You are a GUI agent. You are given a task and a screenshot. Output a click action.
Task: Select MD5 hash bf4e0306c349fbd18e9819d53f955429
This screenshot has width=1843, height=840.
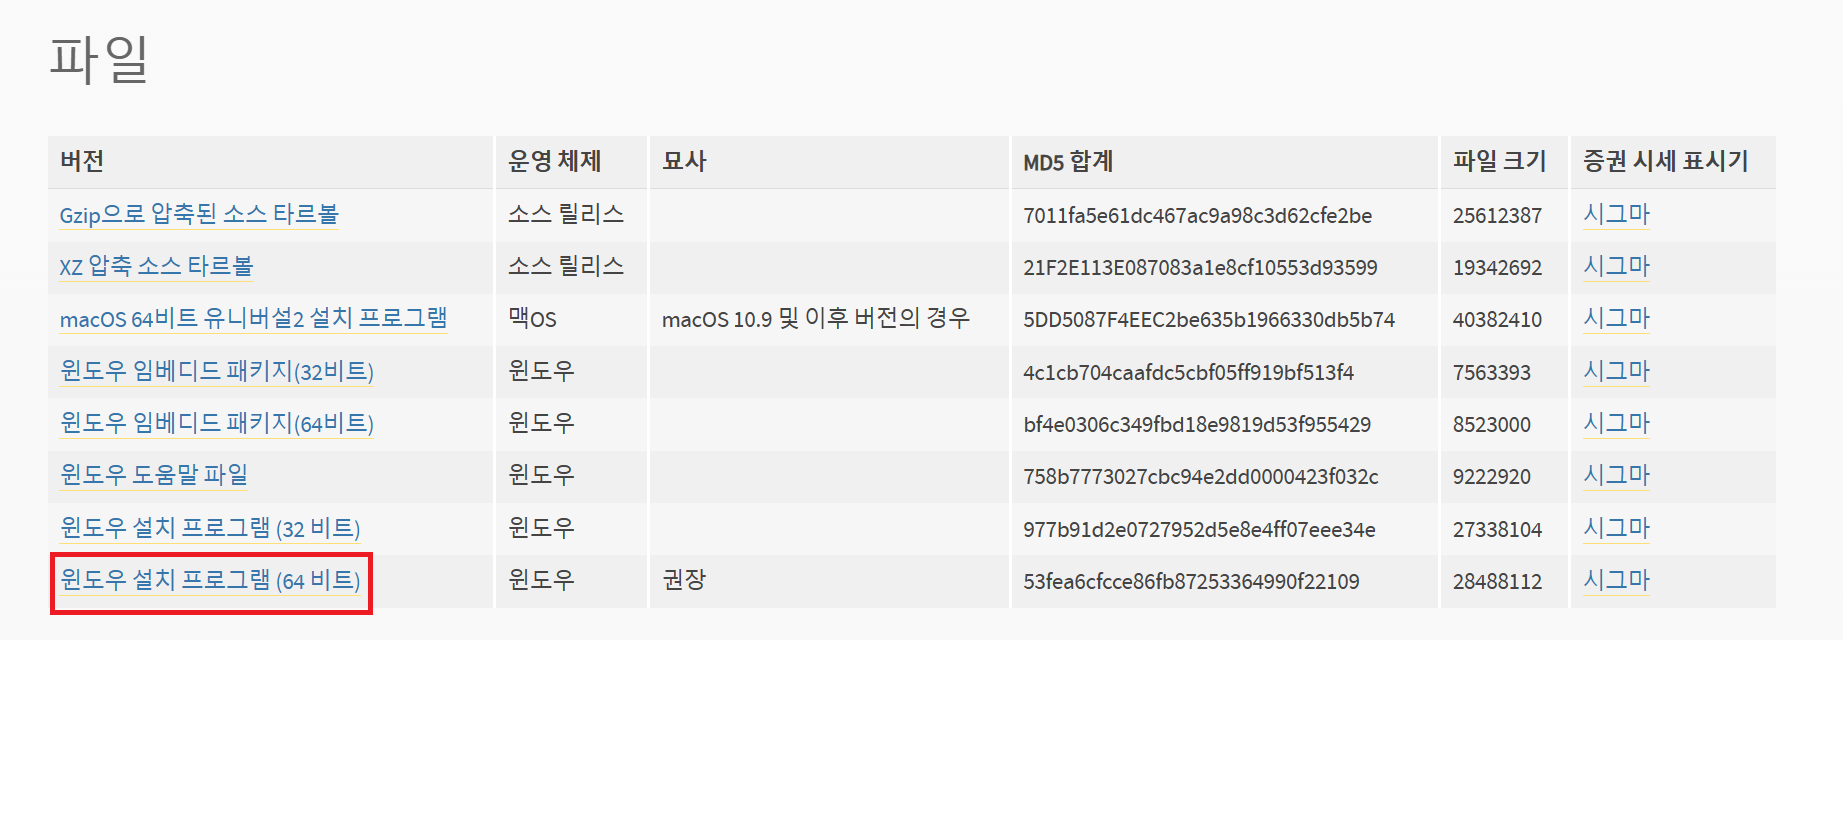pos(1197,425)
